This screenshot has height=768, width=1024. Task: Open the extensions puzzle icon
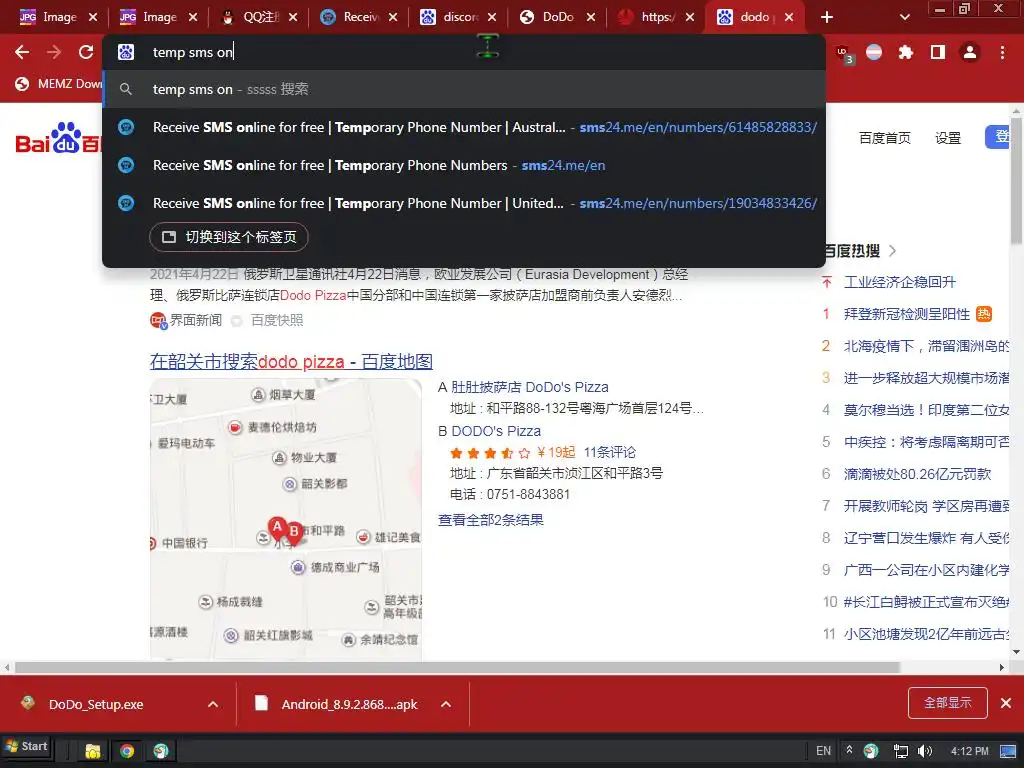pyautogui.click(x=906, y=52)
